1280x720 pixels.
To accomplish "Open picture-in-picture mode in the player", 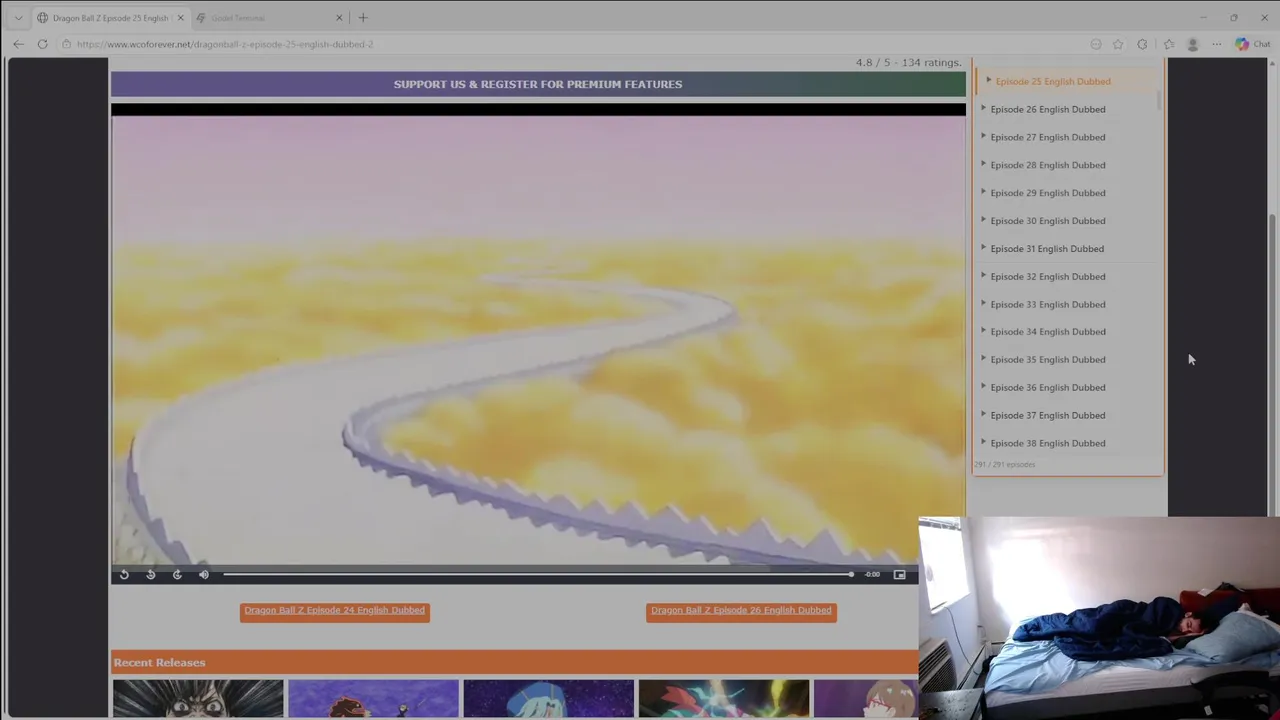I will [x=899, y=574].
